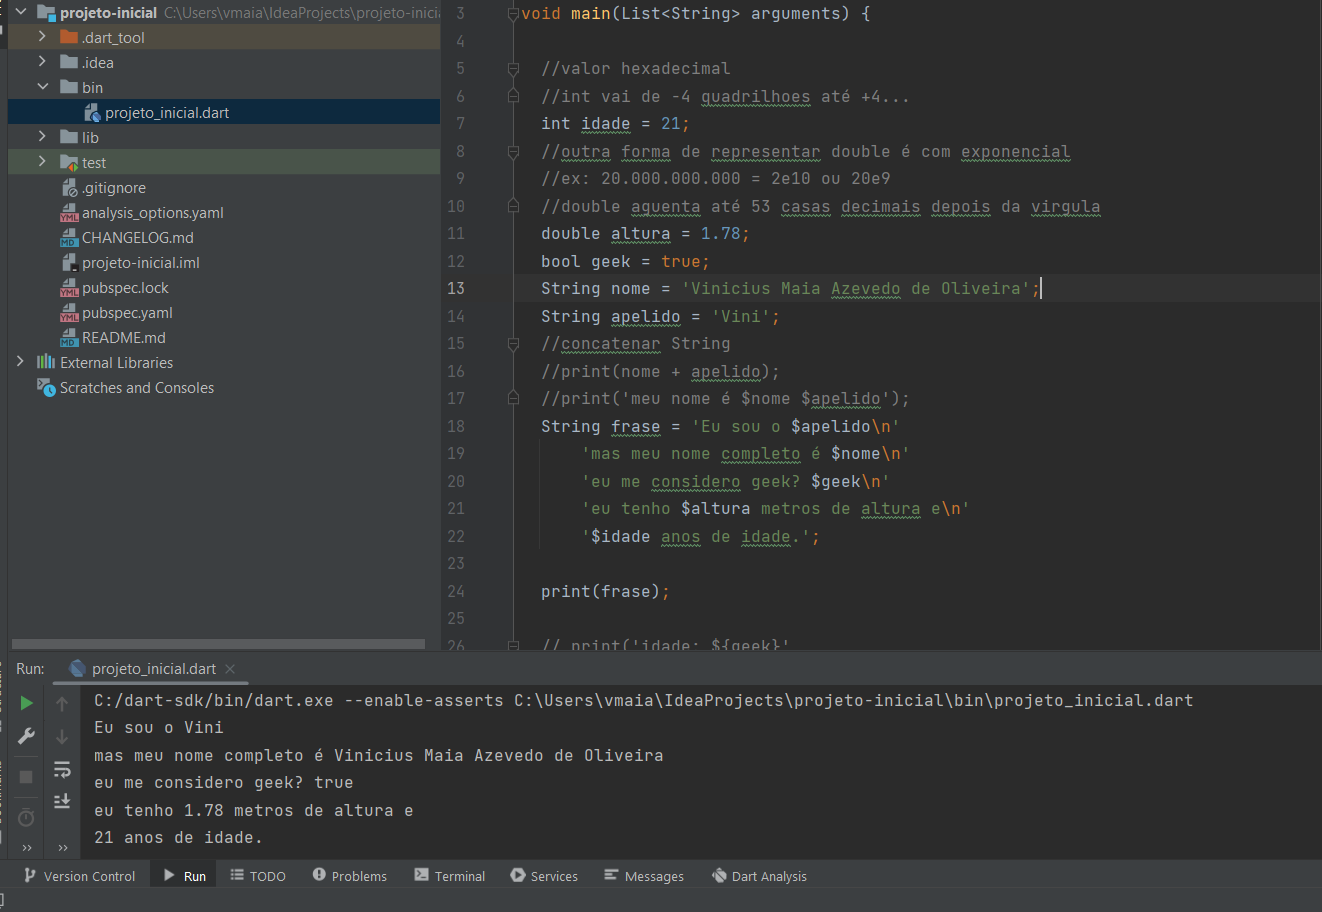The image size is (1322, 912).
Task: Select the bin folder icon
Action: [x=69, y=87]
